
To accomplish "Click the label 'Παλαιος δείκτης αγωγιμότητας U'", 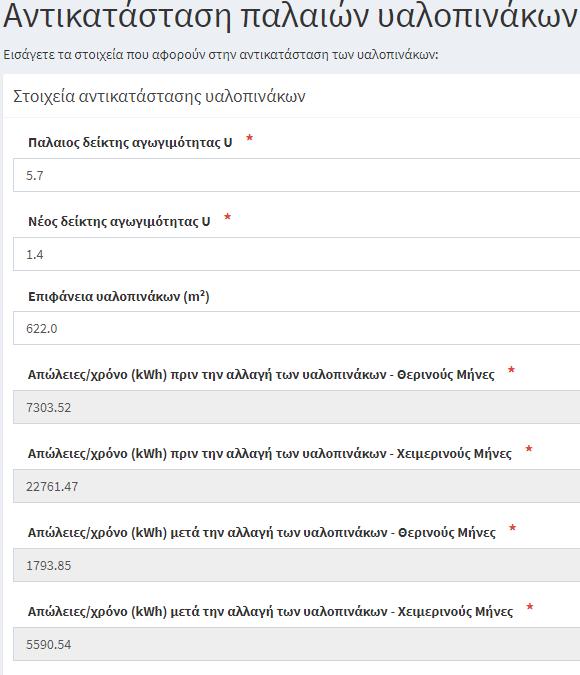I will click(x=130, y=142).
